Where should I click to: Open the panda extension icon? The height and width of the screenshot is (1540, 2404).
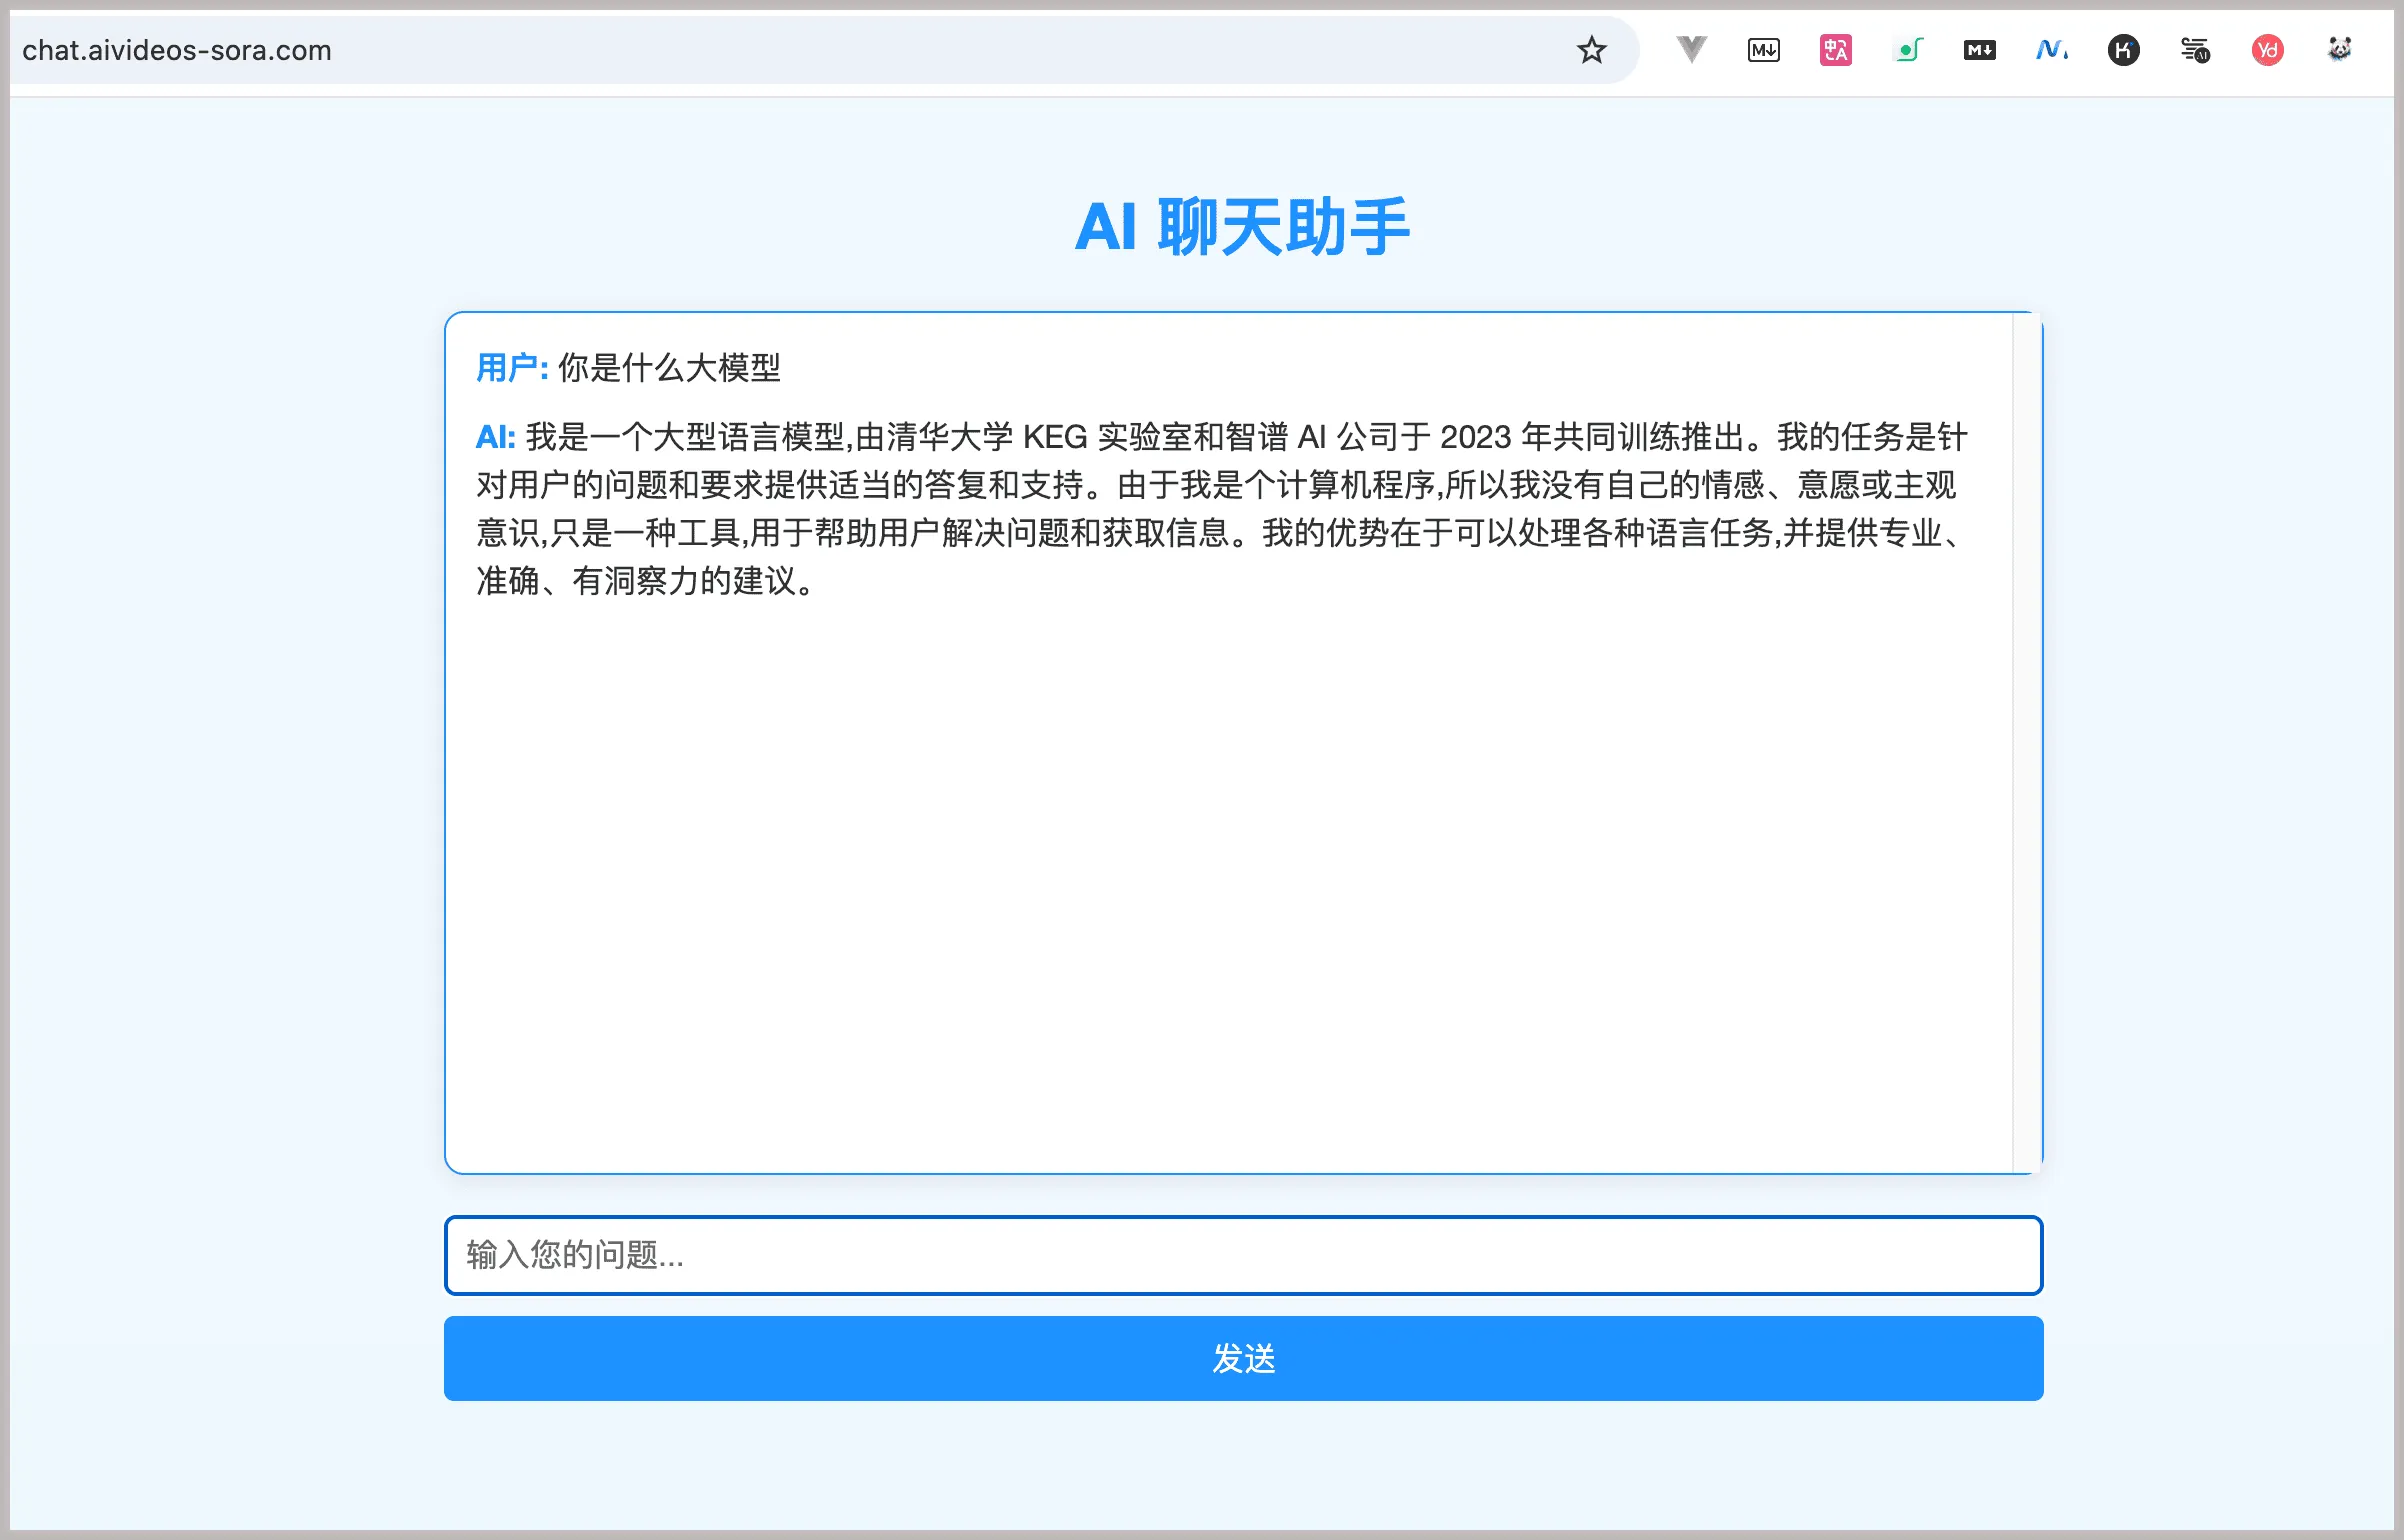tap(2339, 49)
